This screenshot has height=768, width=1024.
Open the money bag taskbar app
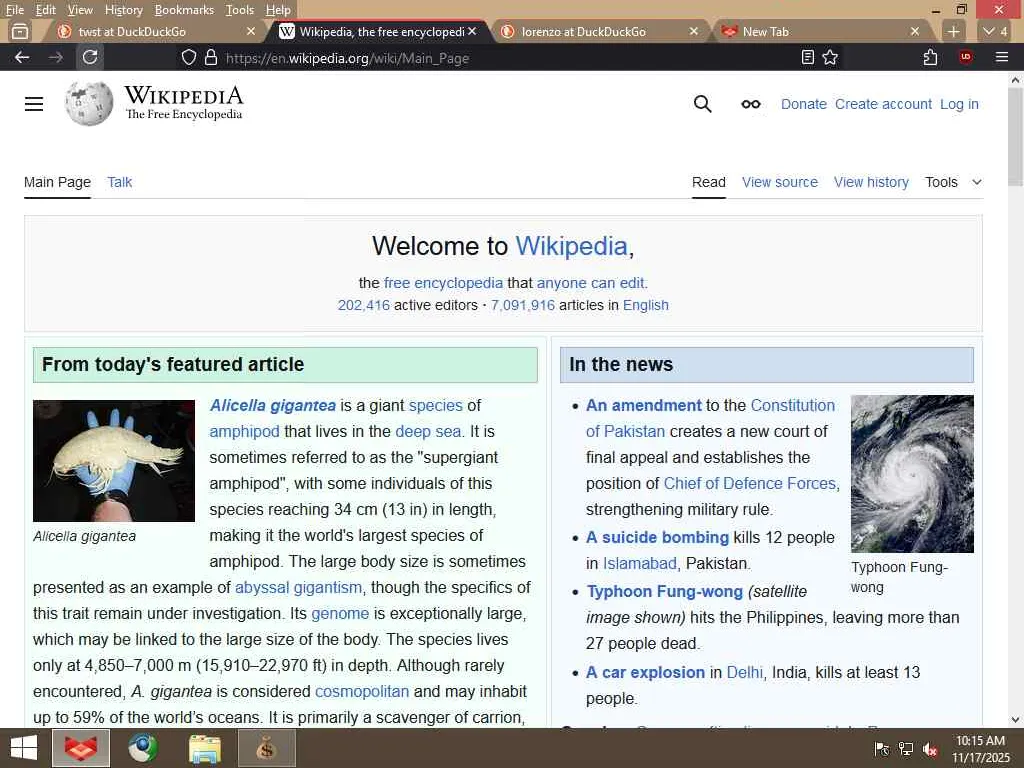point(266,748)
